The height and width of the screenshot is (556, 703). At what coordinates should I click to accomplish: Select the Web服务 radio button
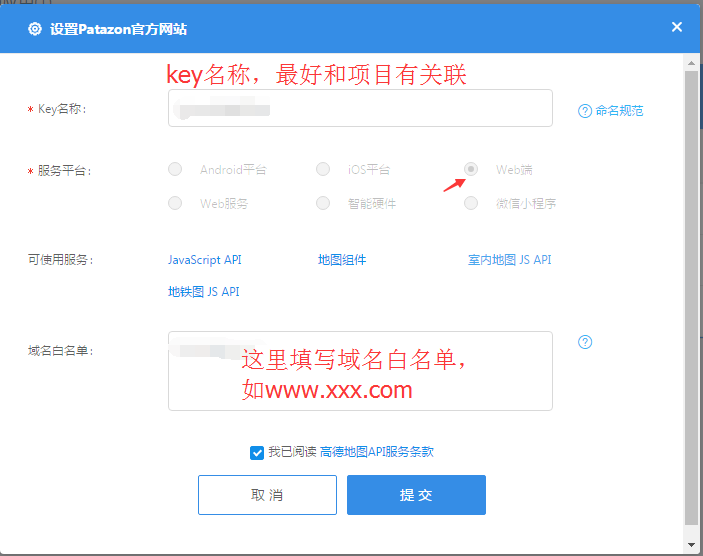tap(175, 203)
